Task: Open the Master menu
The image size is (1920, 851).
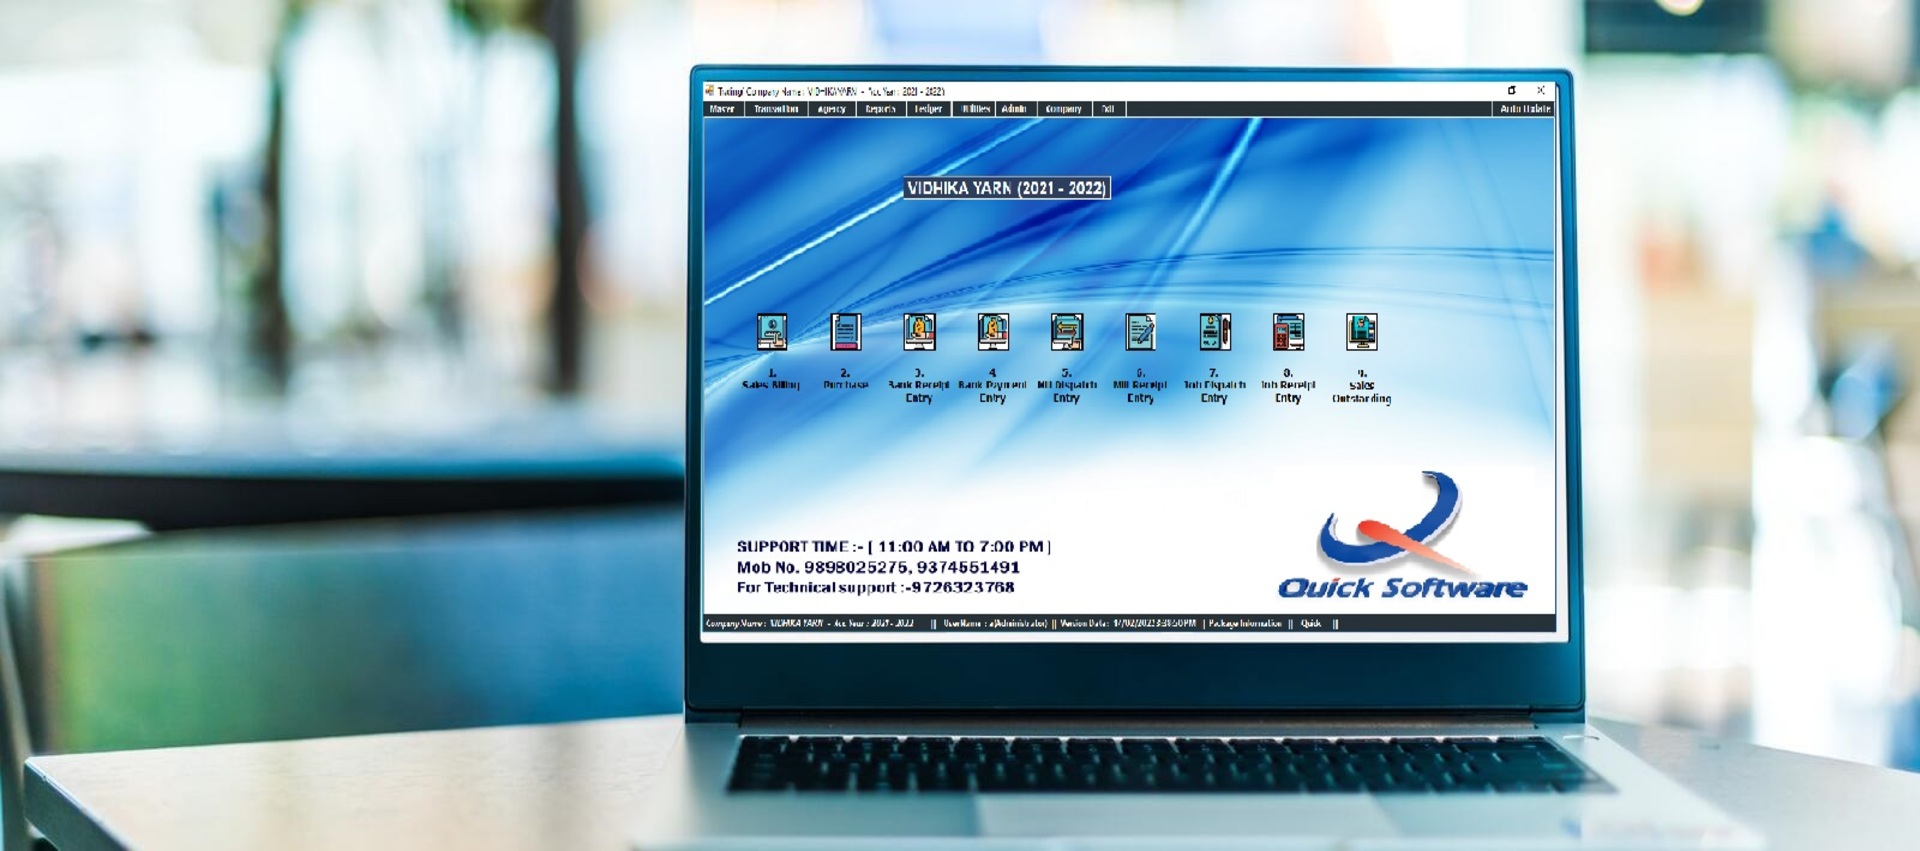Action: [722, 109]
